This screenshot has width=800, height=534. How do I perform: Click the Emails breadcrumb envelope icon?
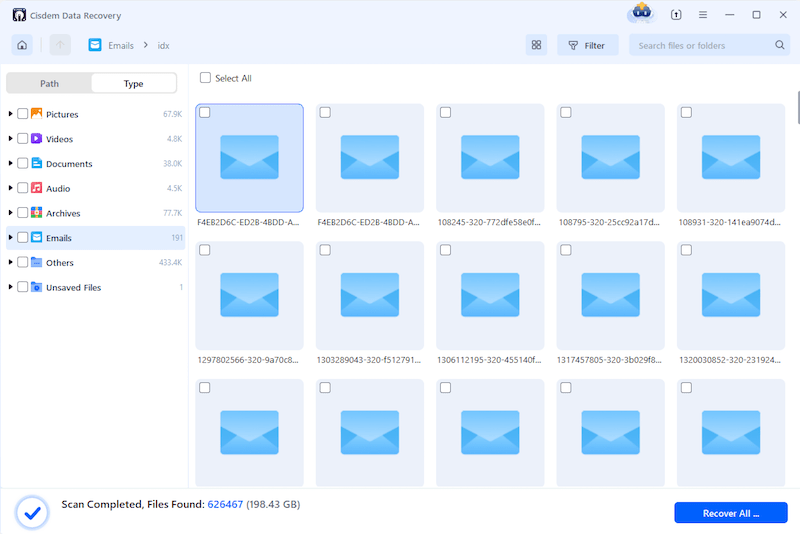(95, 45)
